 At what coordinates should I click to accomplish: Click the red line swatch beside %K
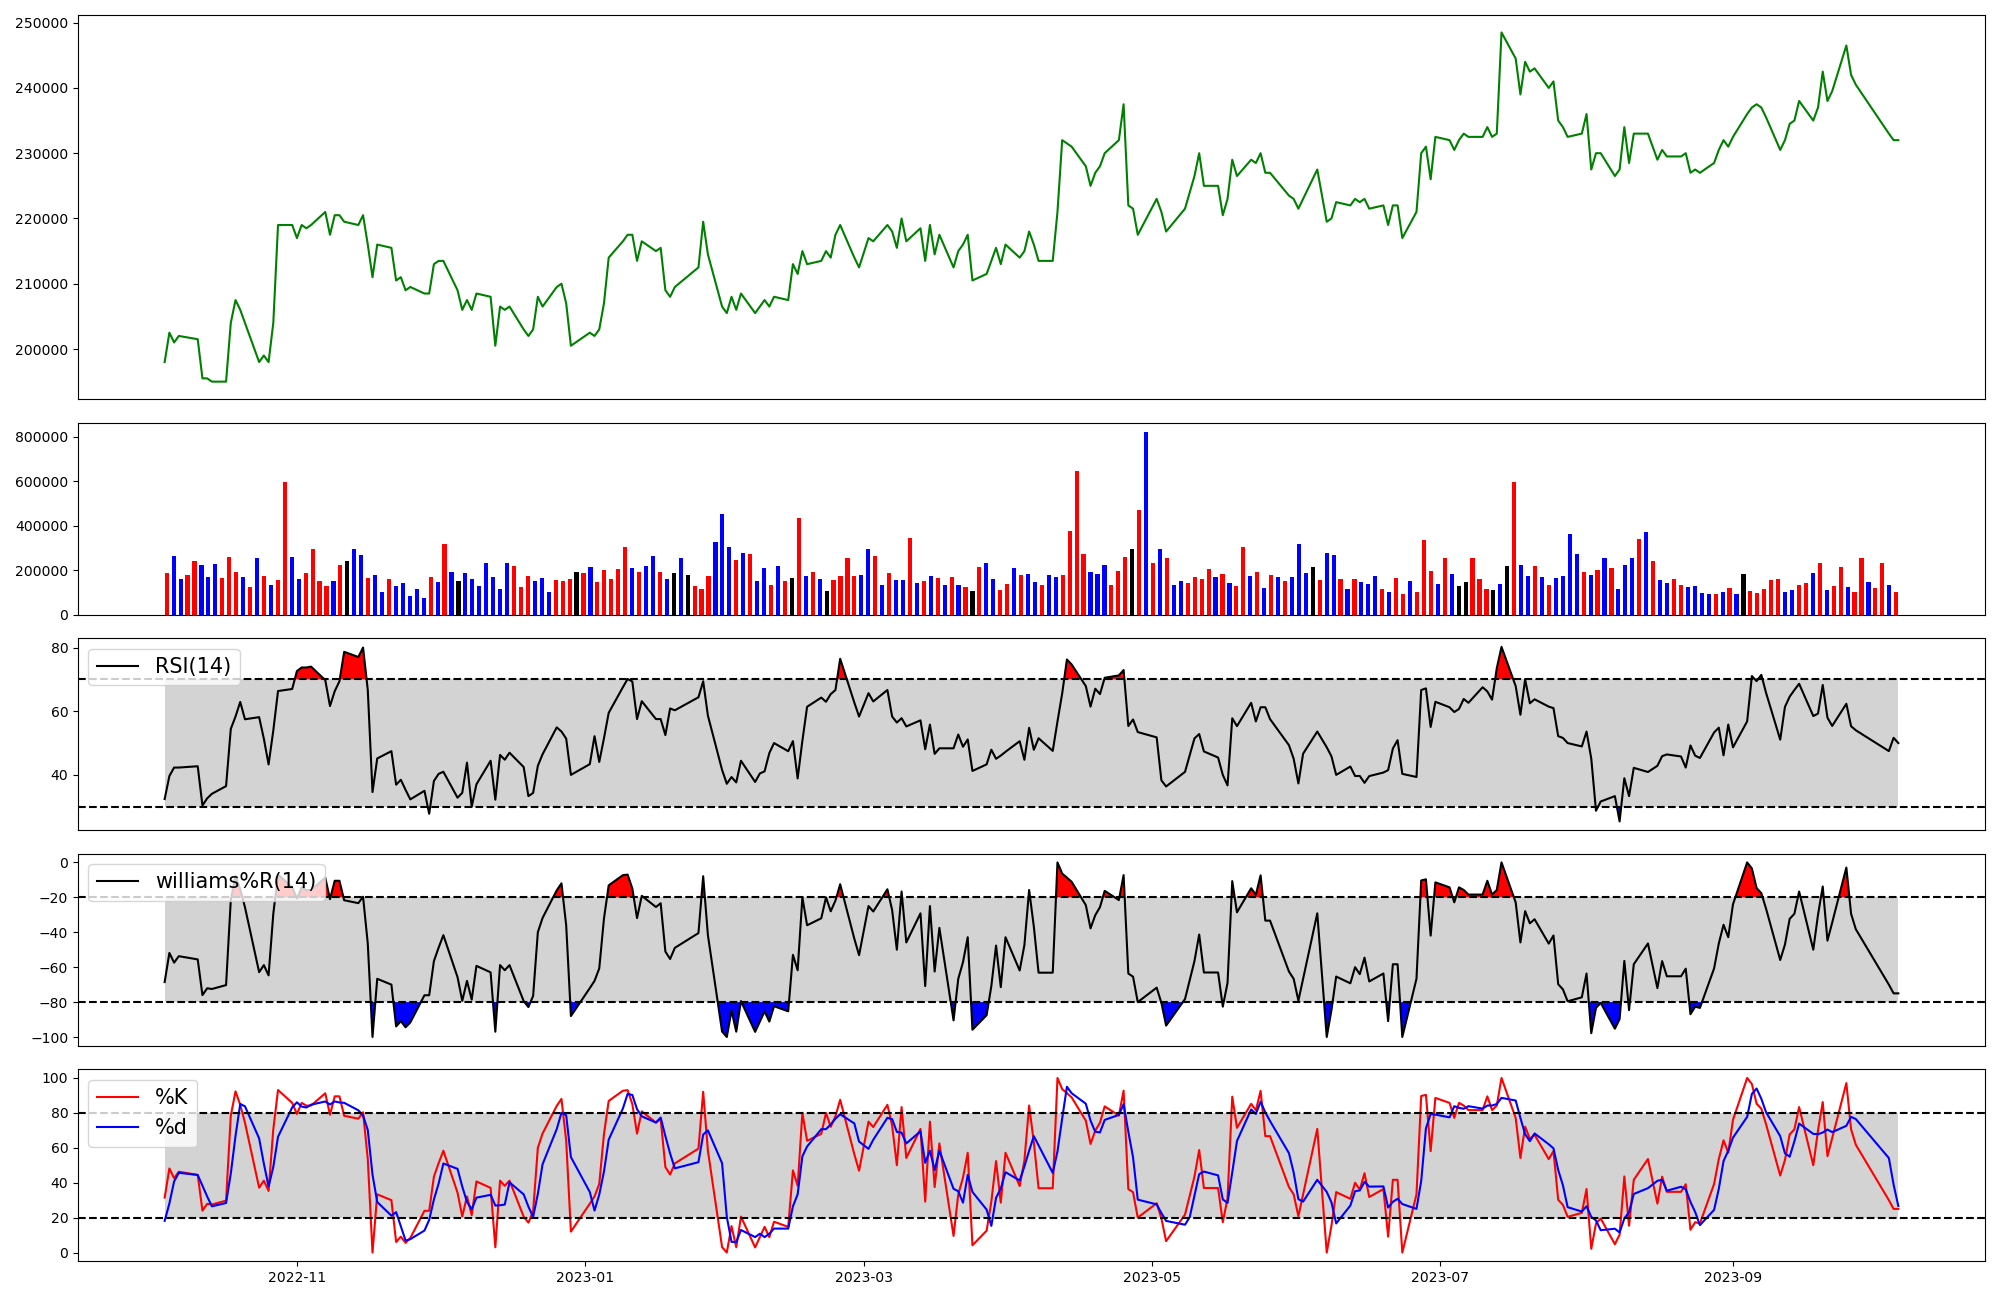coord(116,1097)
